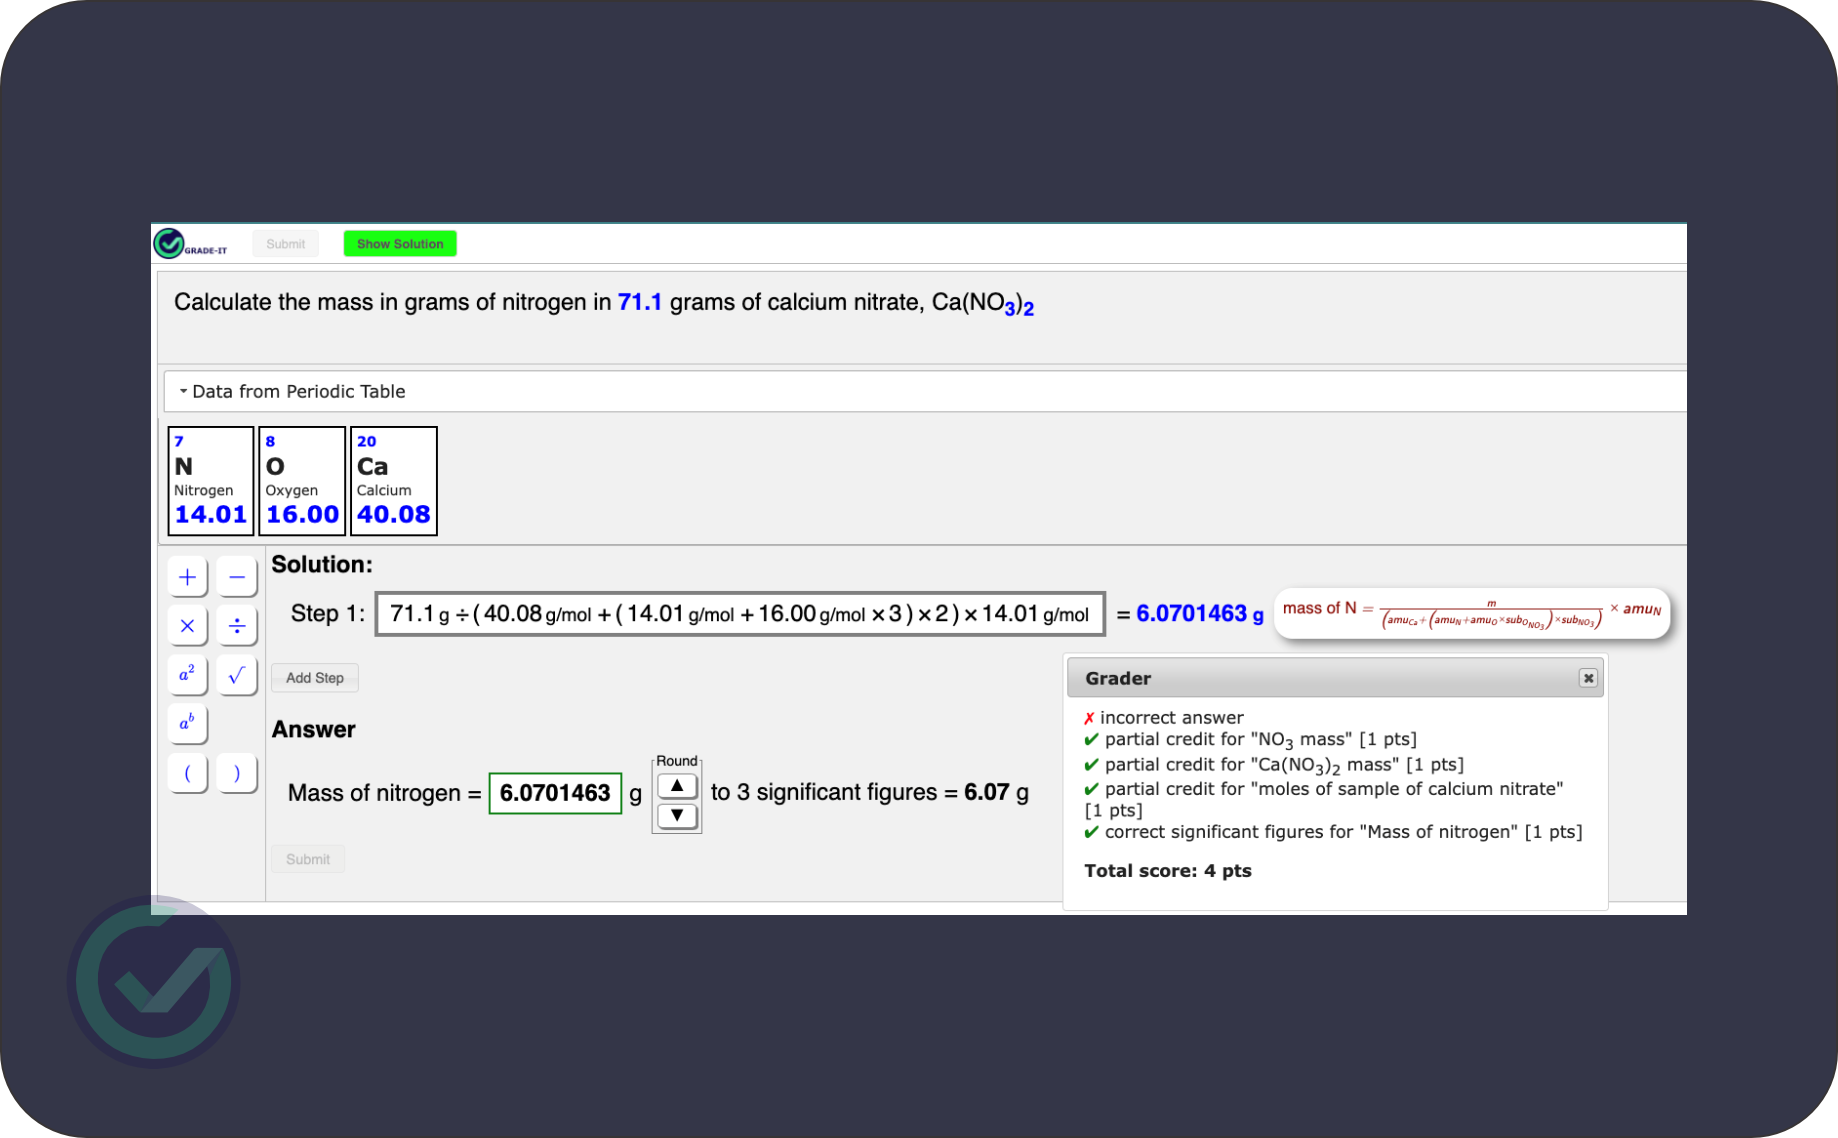The width and height of the screenshot is (1838, 1138).
Task: Select the division operator button
Action: point(237,626)
